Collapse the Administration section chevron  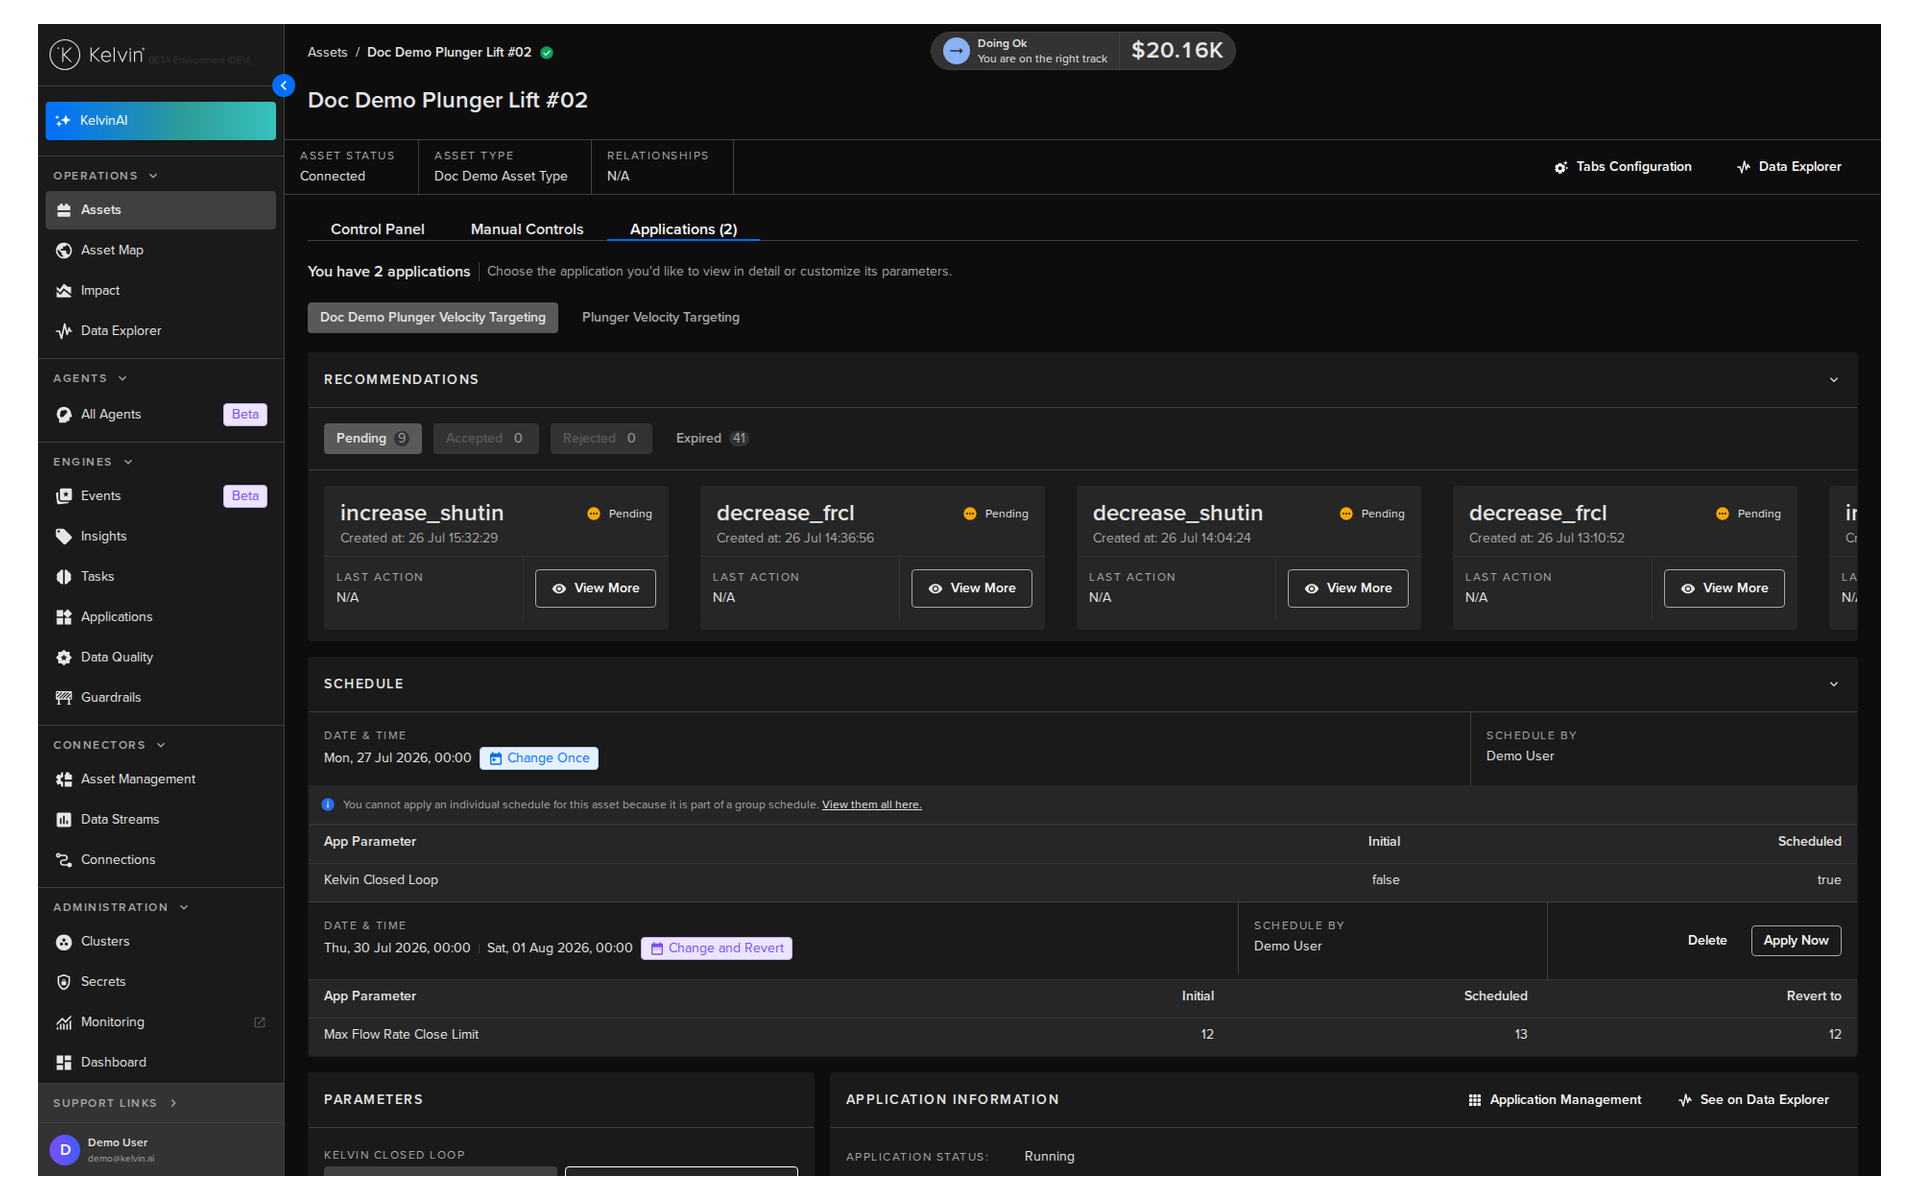184,908
